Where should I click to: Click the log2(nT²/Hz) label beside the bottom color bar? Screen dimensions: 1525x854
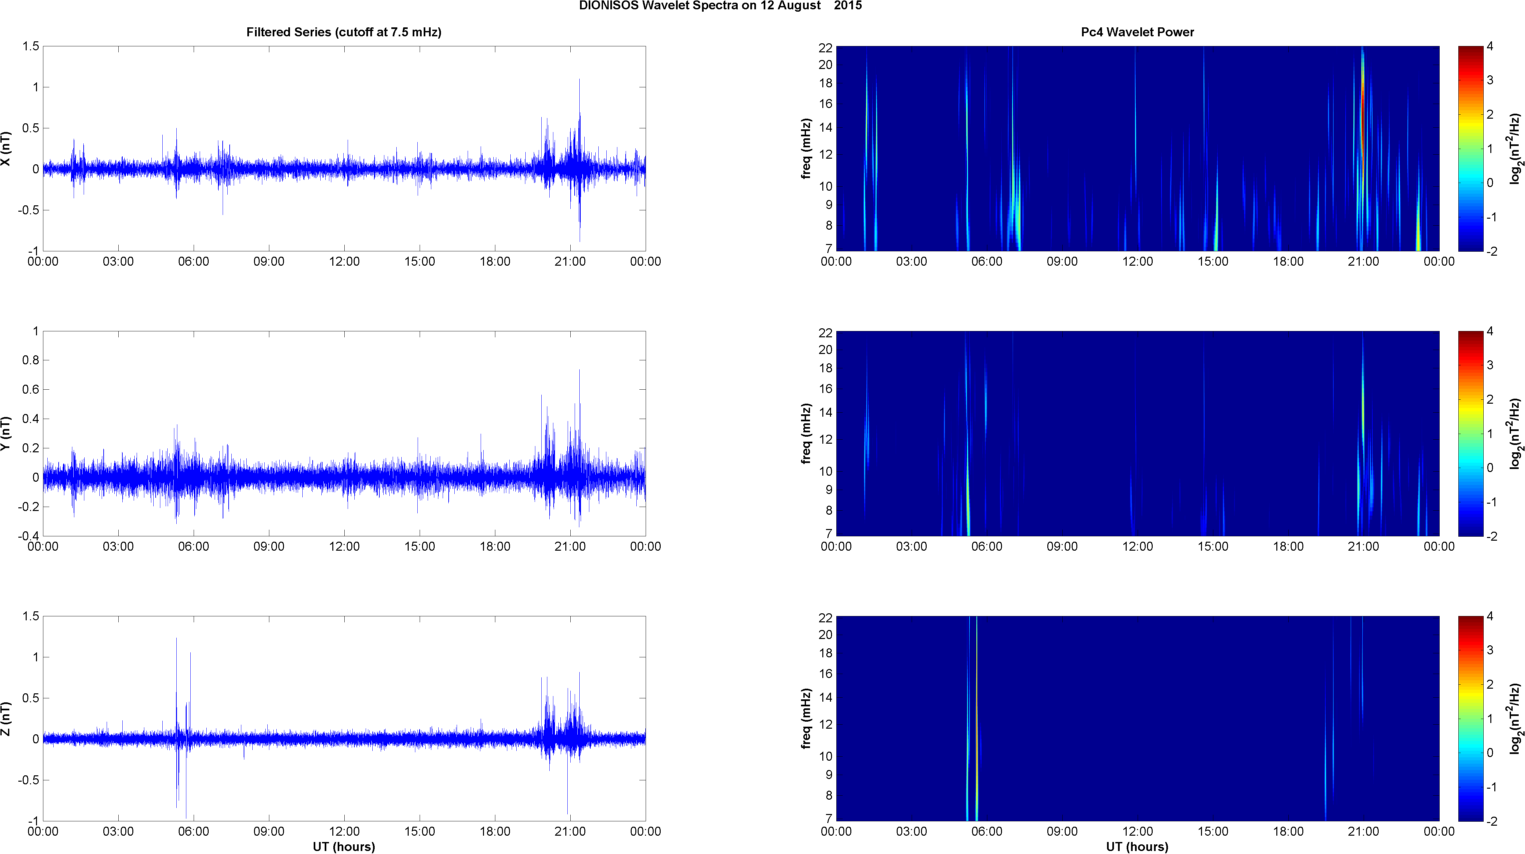[1516, 719]
